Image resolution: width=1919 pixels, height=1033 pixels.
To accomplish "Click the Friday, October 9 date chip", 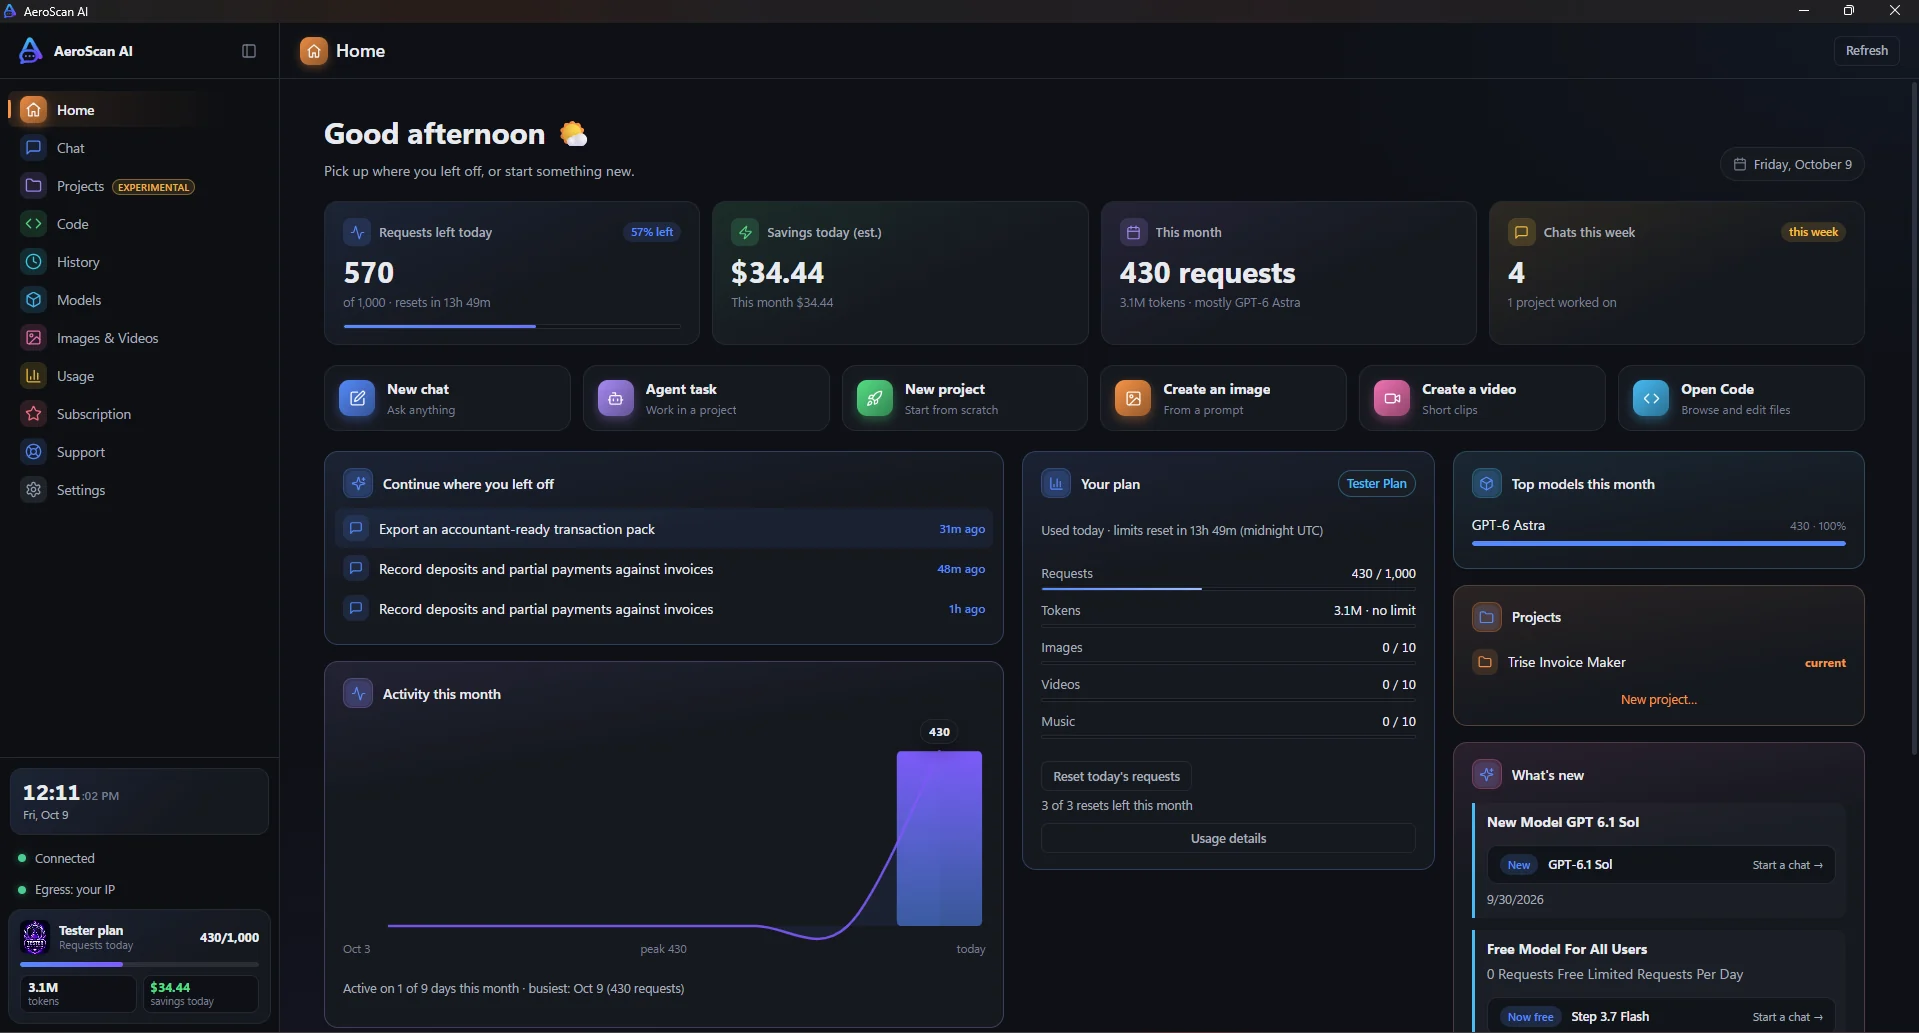I will (x=1792, y=164).
